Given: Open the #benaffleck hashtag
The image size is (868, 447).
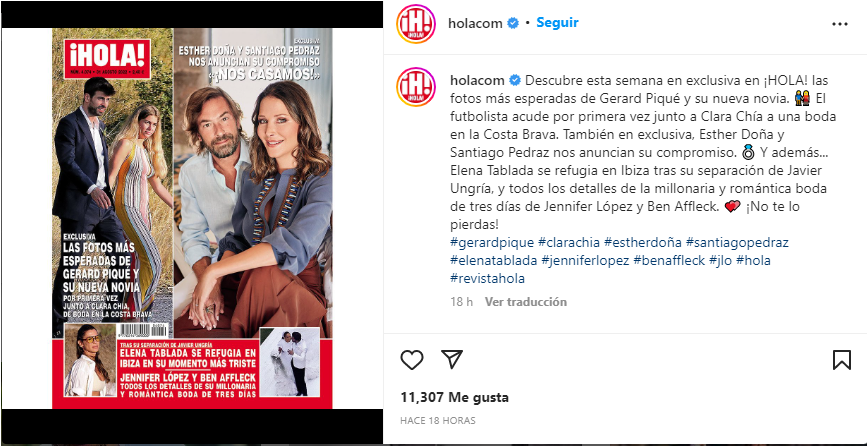Looking at the screenshot, I should [x=669, y=260].
